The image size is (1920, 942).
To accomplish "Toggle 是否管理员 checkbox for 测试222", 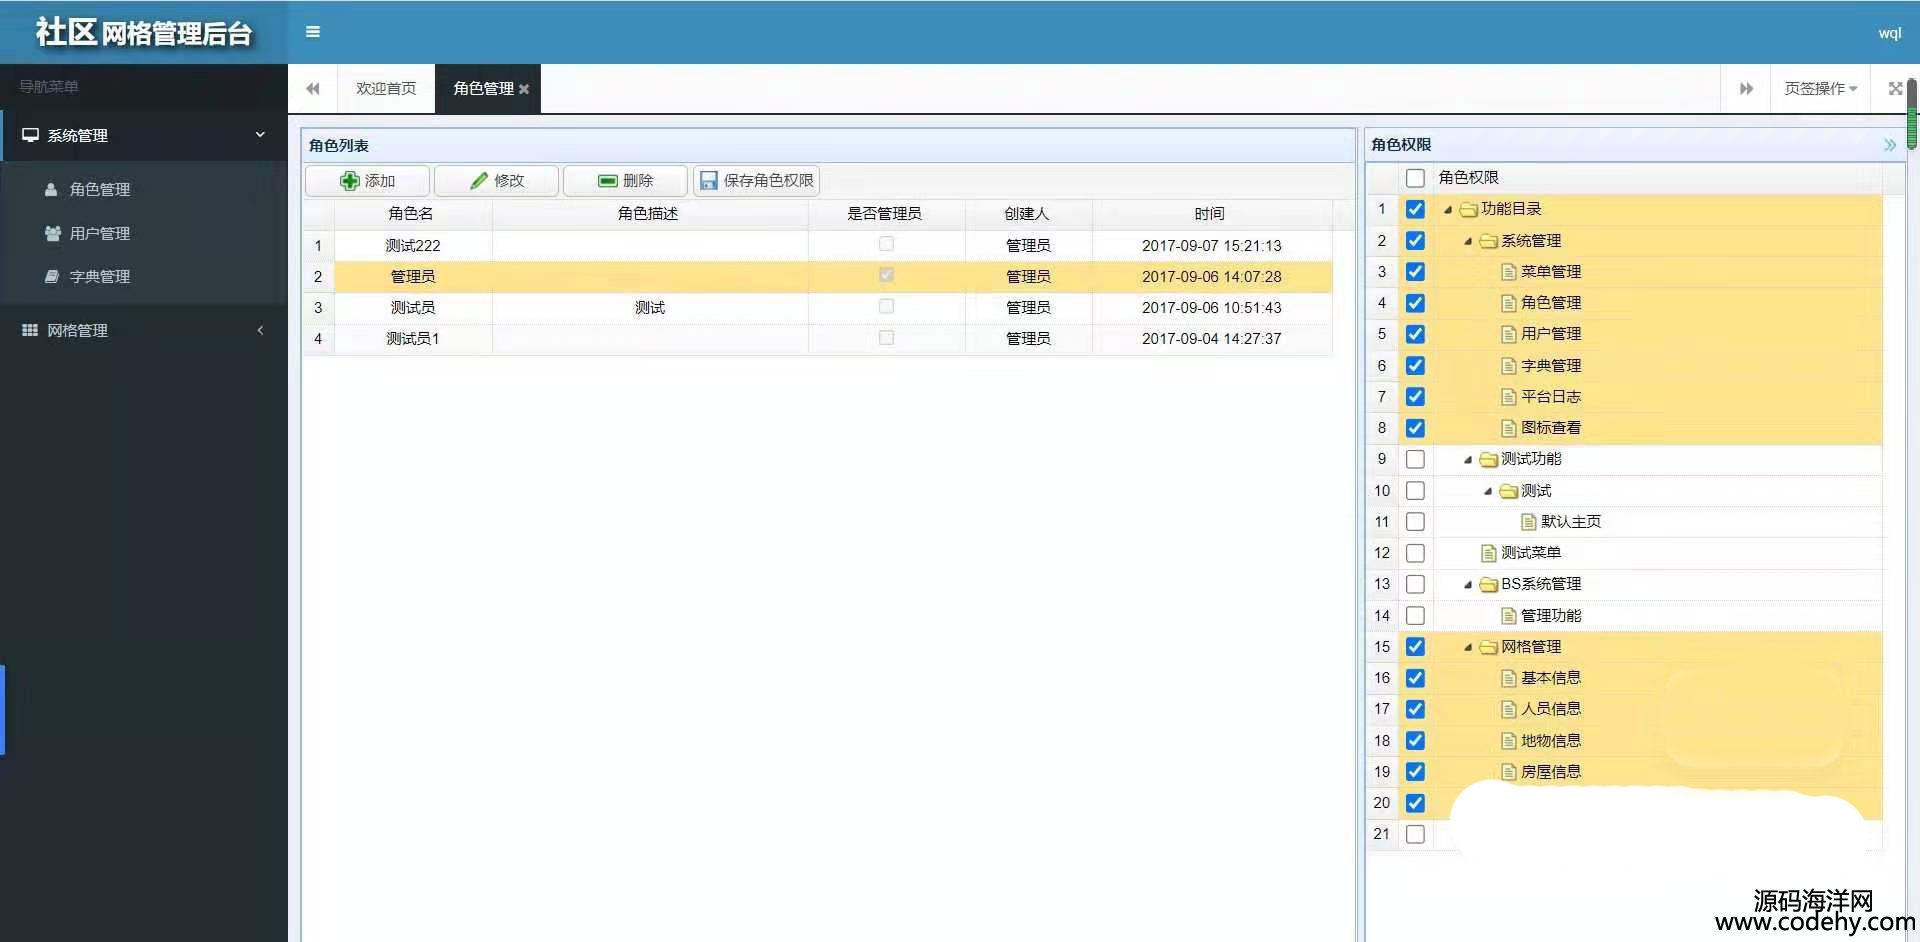I will [x=886, y=244].
